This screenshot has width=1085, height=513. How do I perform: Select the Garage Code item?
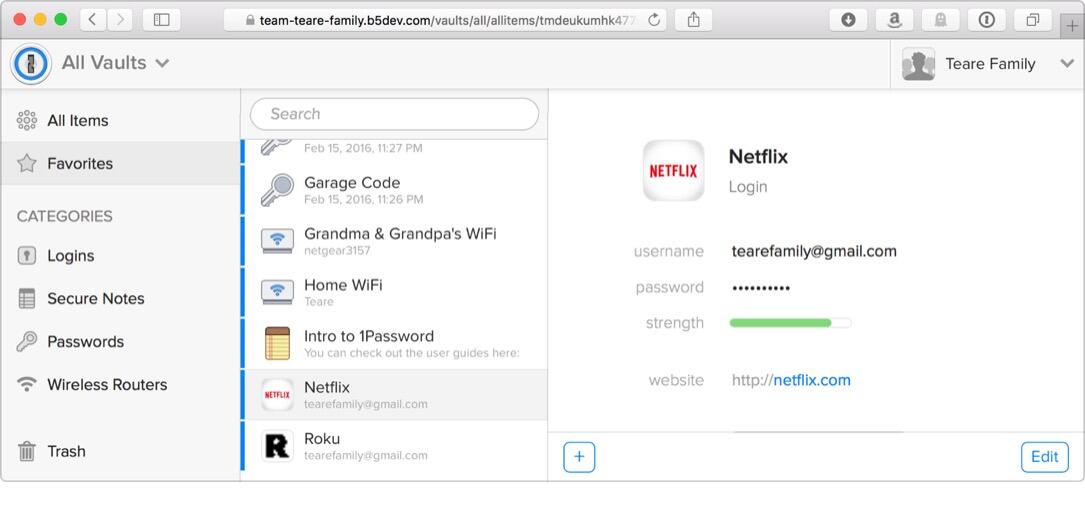click(x=394, y=190)
